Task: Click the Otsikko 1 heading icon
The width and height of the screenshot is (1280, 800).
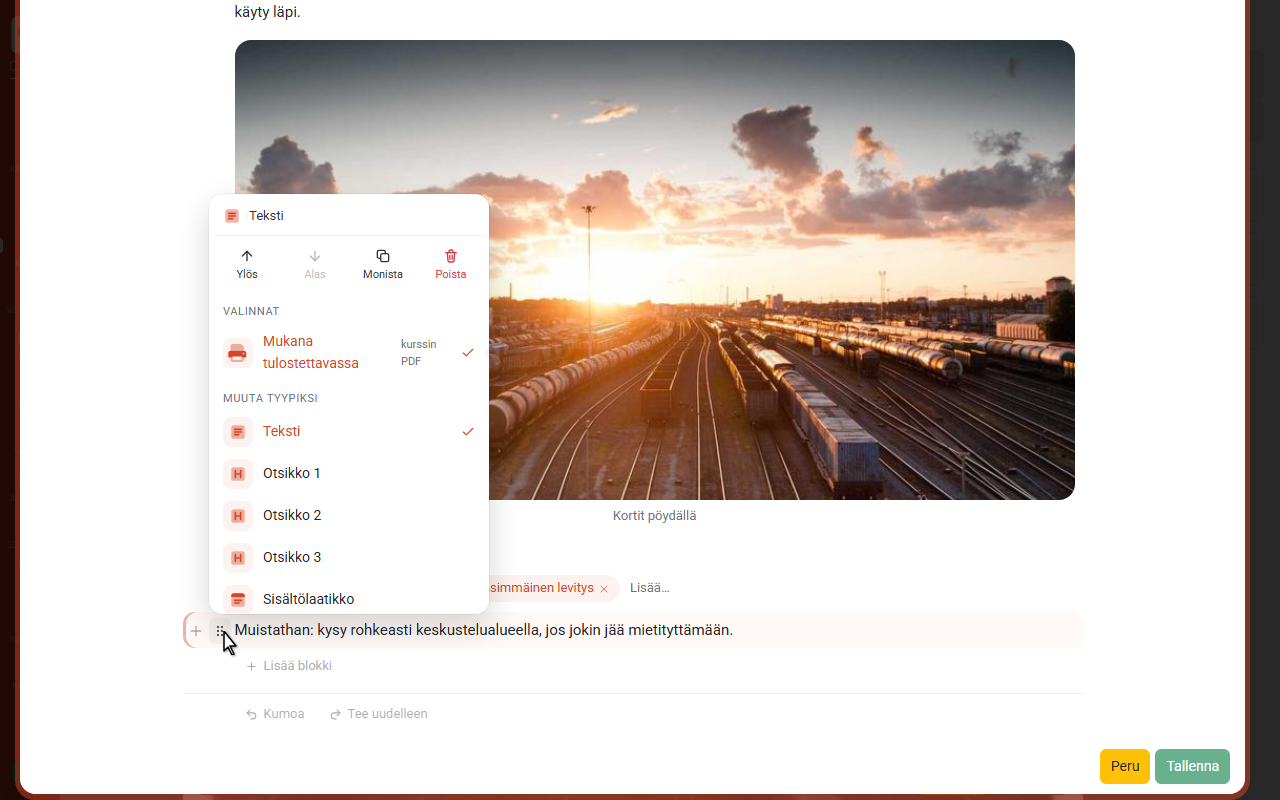Action: point(238,474)
